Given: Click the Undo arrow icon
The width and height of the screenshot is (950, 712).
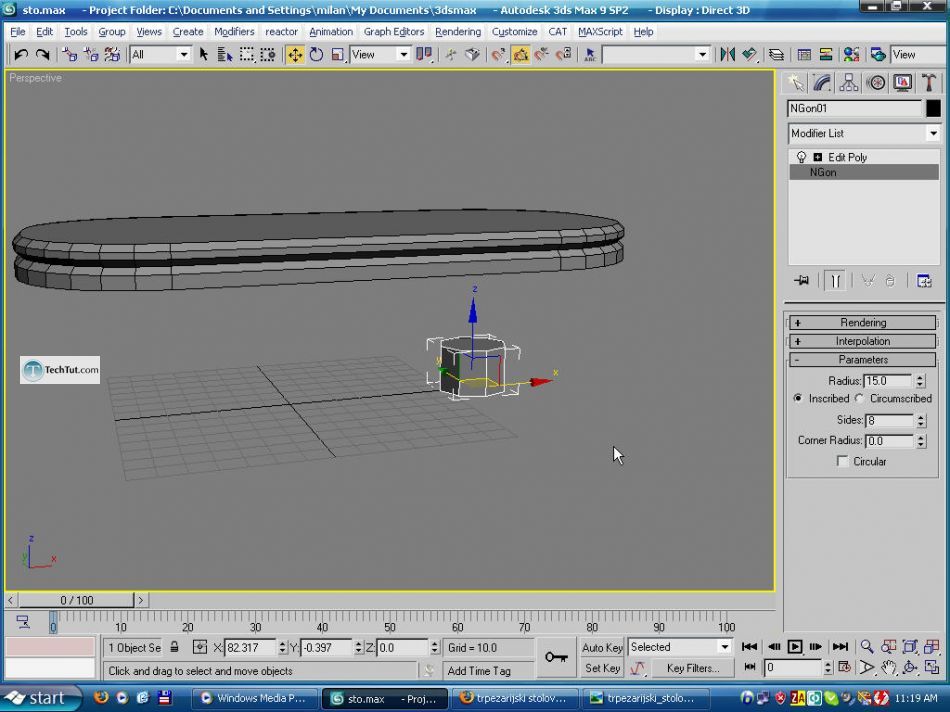Looking at the screenshot, I should pyautogui.click(x=21, y=55).
